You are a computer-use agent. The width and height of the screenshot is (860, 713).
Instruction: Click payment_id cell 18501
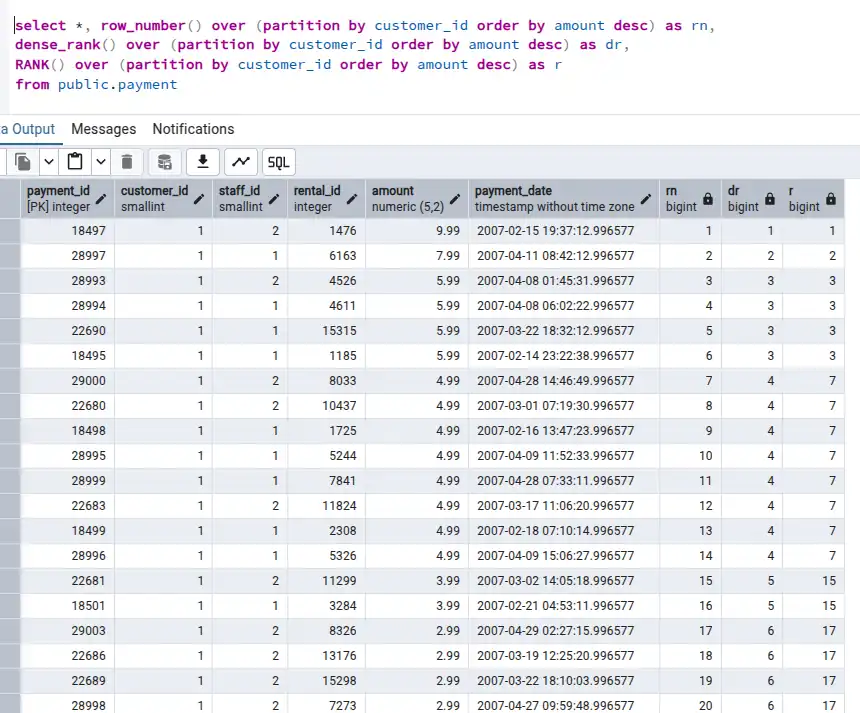coord(67,606)
